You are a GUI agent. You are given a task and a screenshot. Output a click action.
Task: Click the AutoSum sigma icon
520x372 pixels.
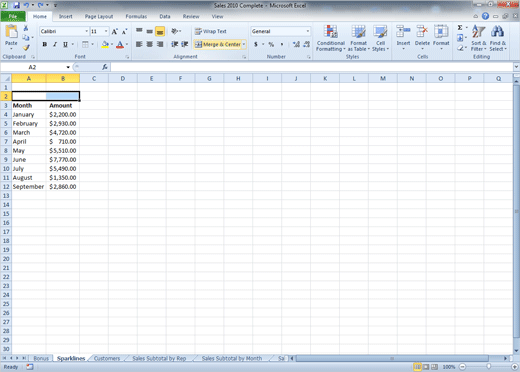coord(460,28)
